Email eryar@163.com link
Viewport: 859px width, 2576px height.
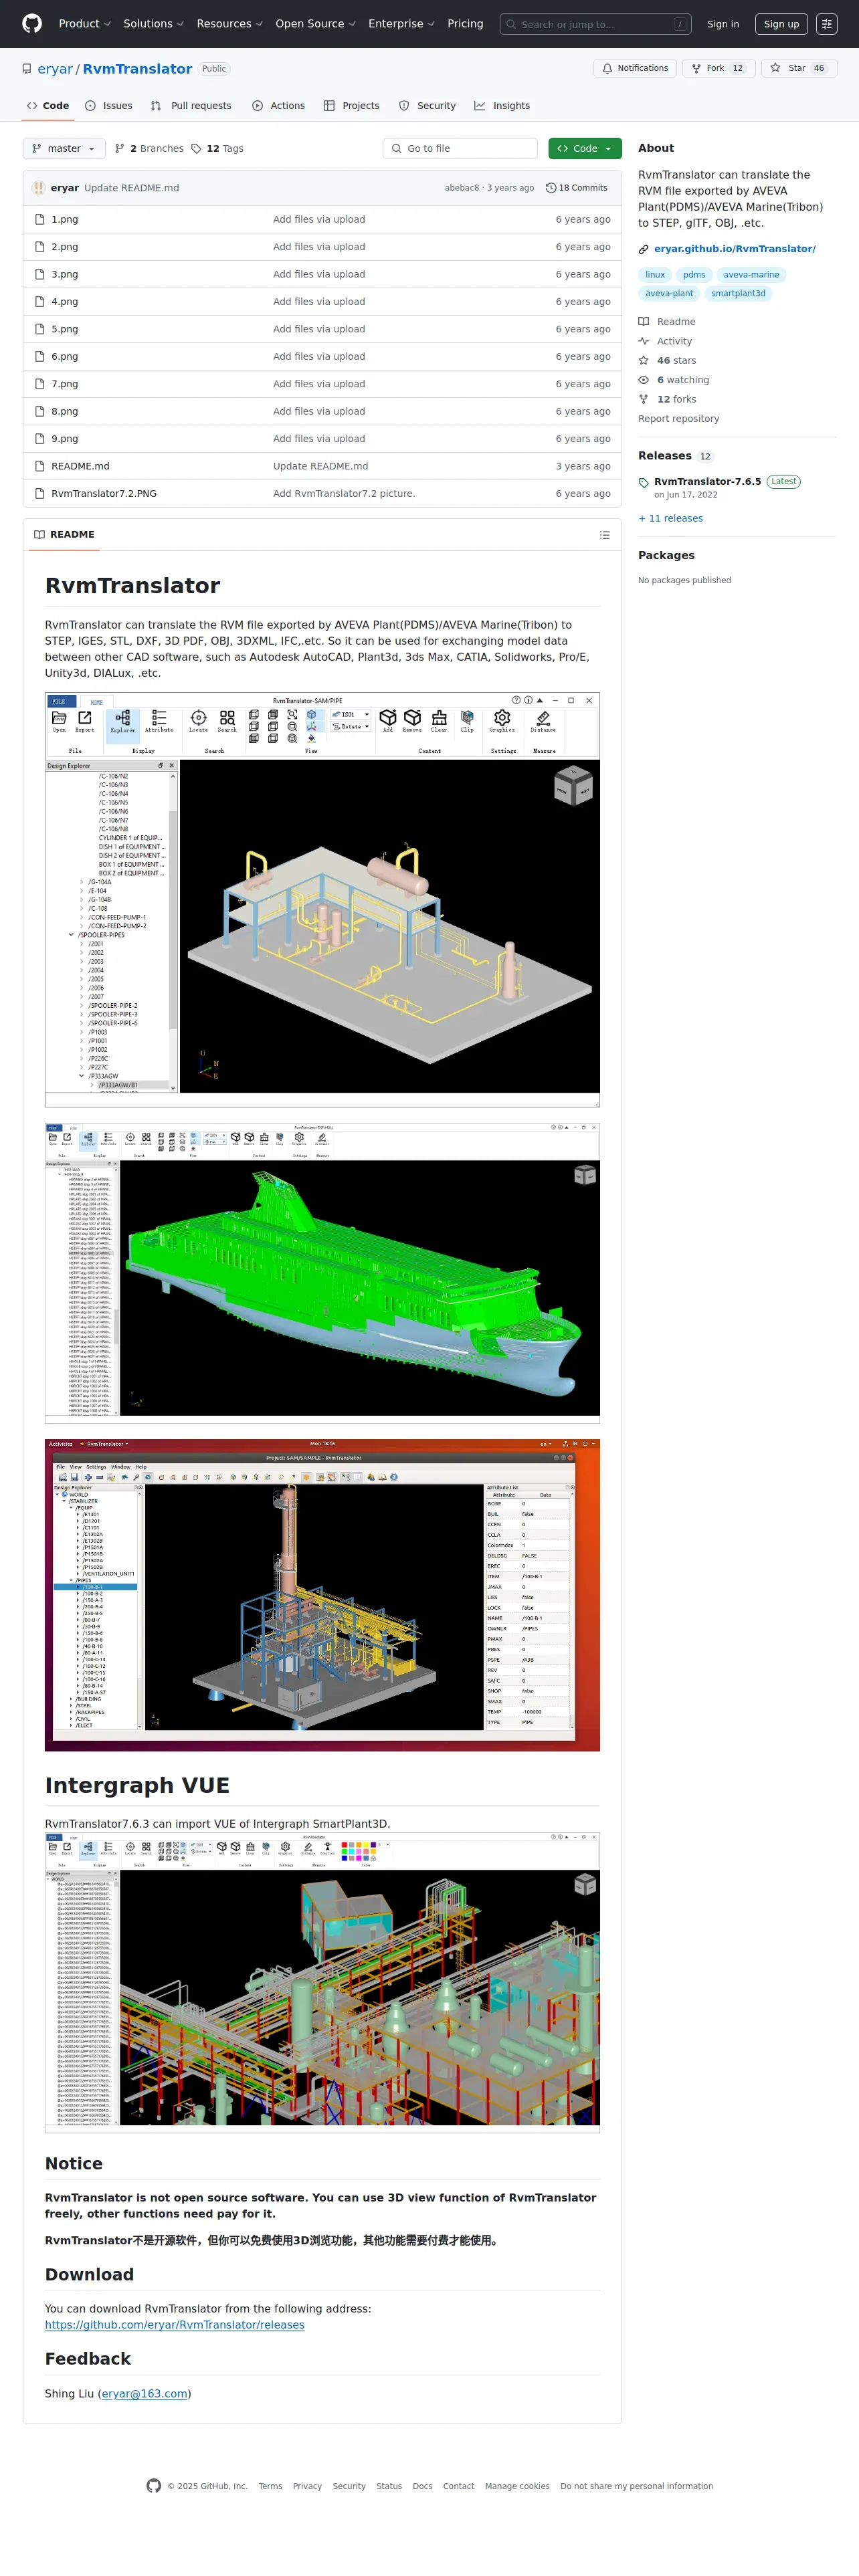[145, 2394]
